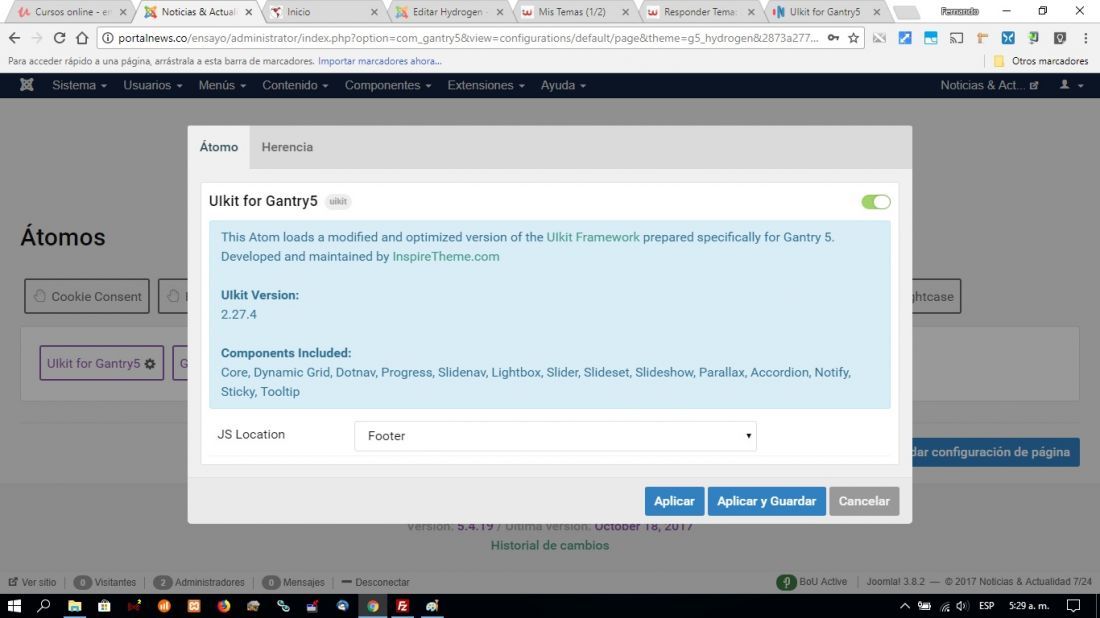Go back with the browser back arrow

pos(14,38)
